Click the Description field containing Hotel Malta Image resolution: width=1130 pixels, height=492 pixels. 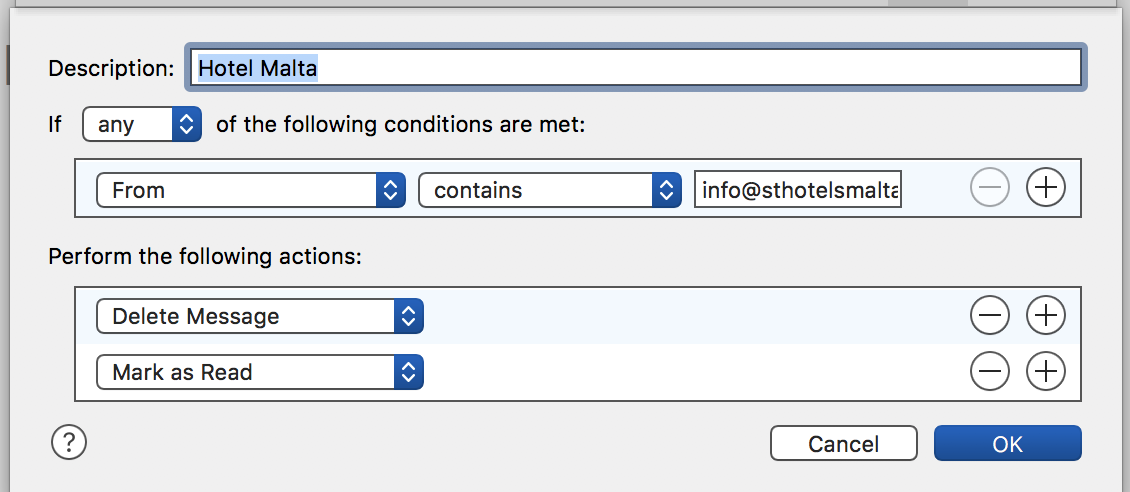pos(635,68)
